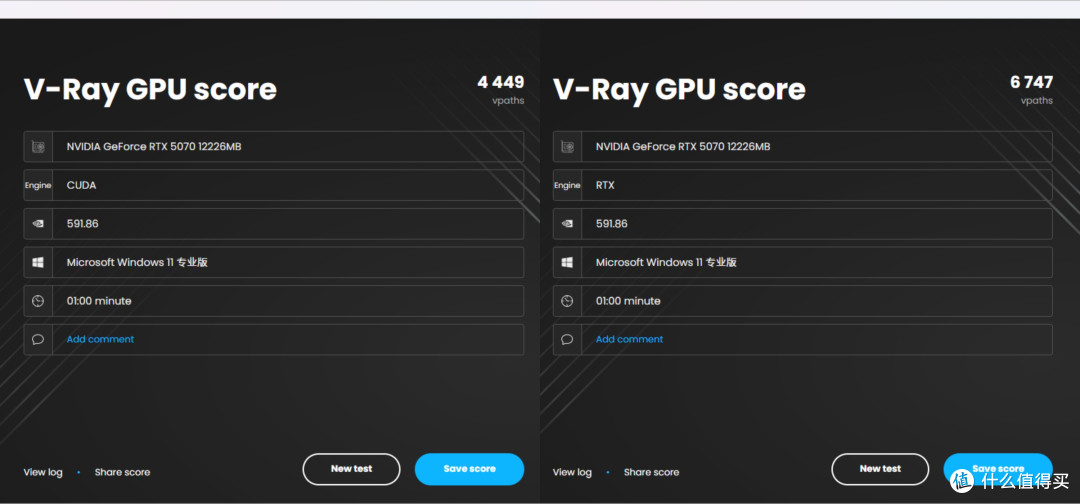Select the 4 449 vpaths score
1080x504 pixels.
tap(501, 83)
